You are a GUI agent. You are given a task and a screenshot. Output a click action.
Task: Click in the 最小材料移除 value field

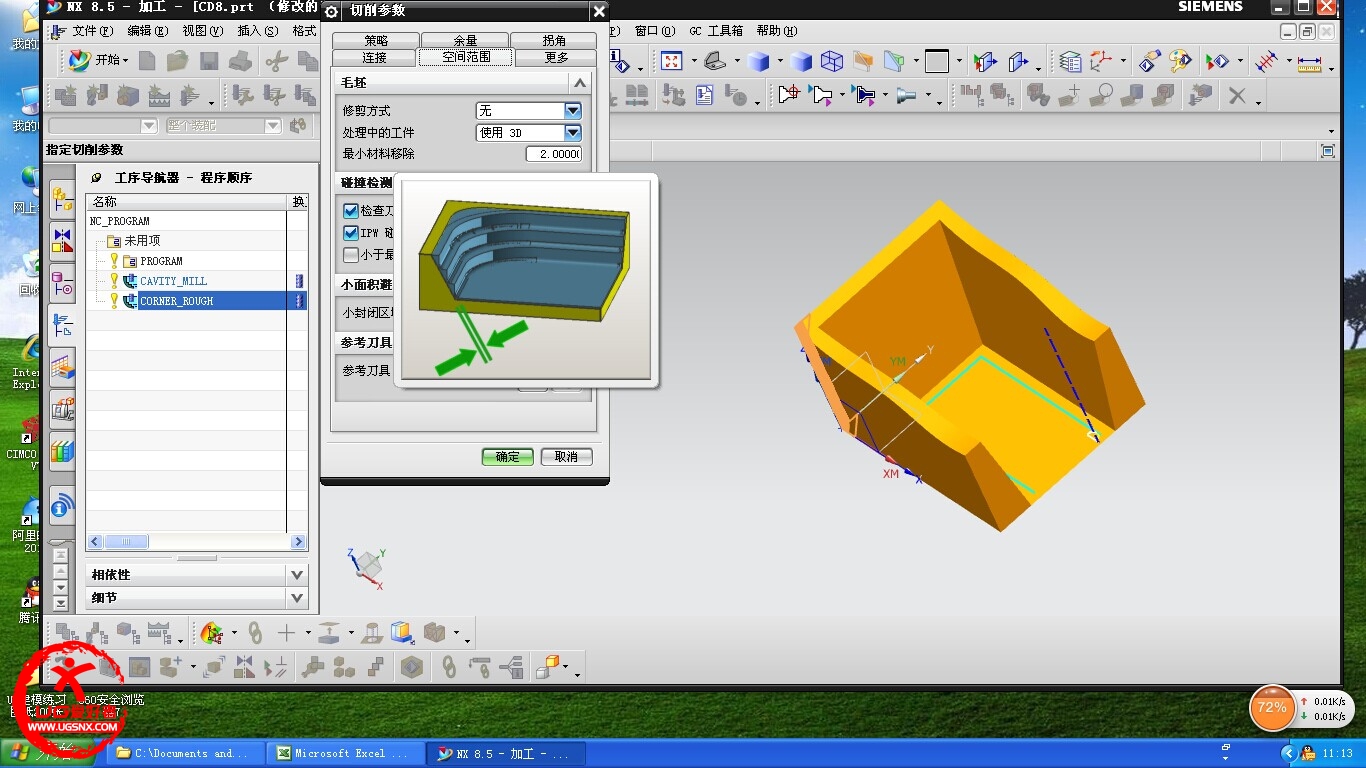click(x=553, y=154)
